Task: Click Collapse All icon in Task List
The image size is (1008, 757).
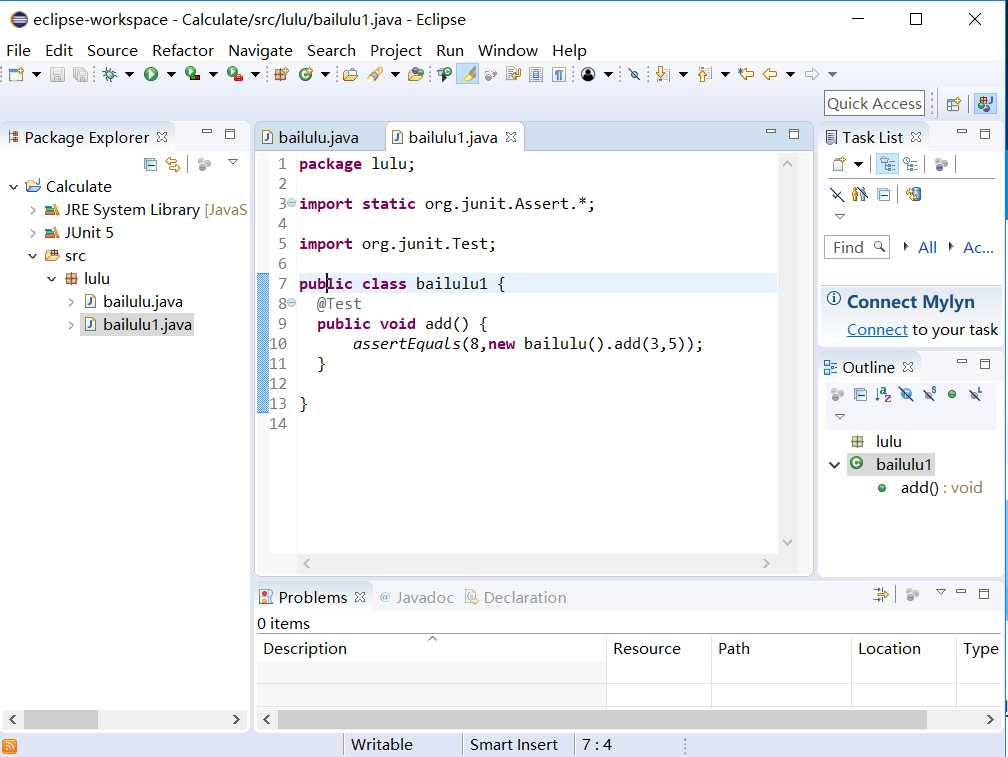Action: (x=884, y=194)
